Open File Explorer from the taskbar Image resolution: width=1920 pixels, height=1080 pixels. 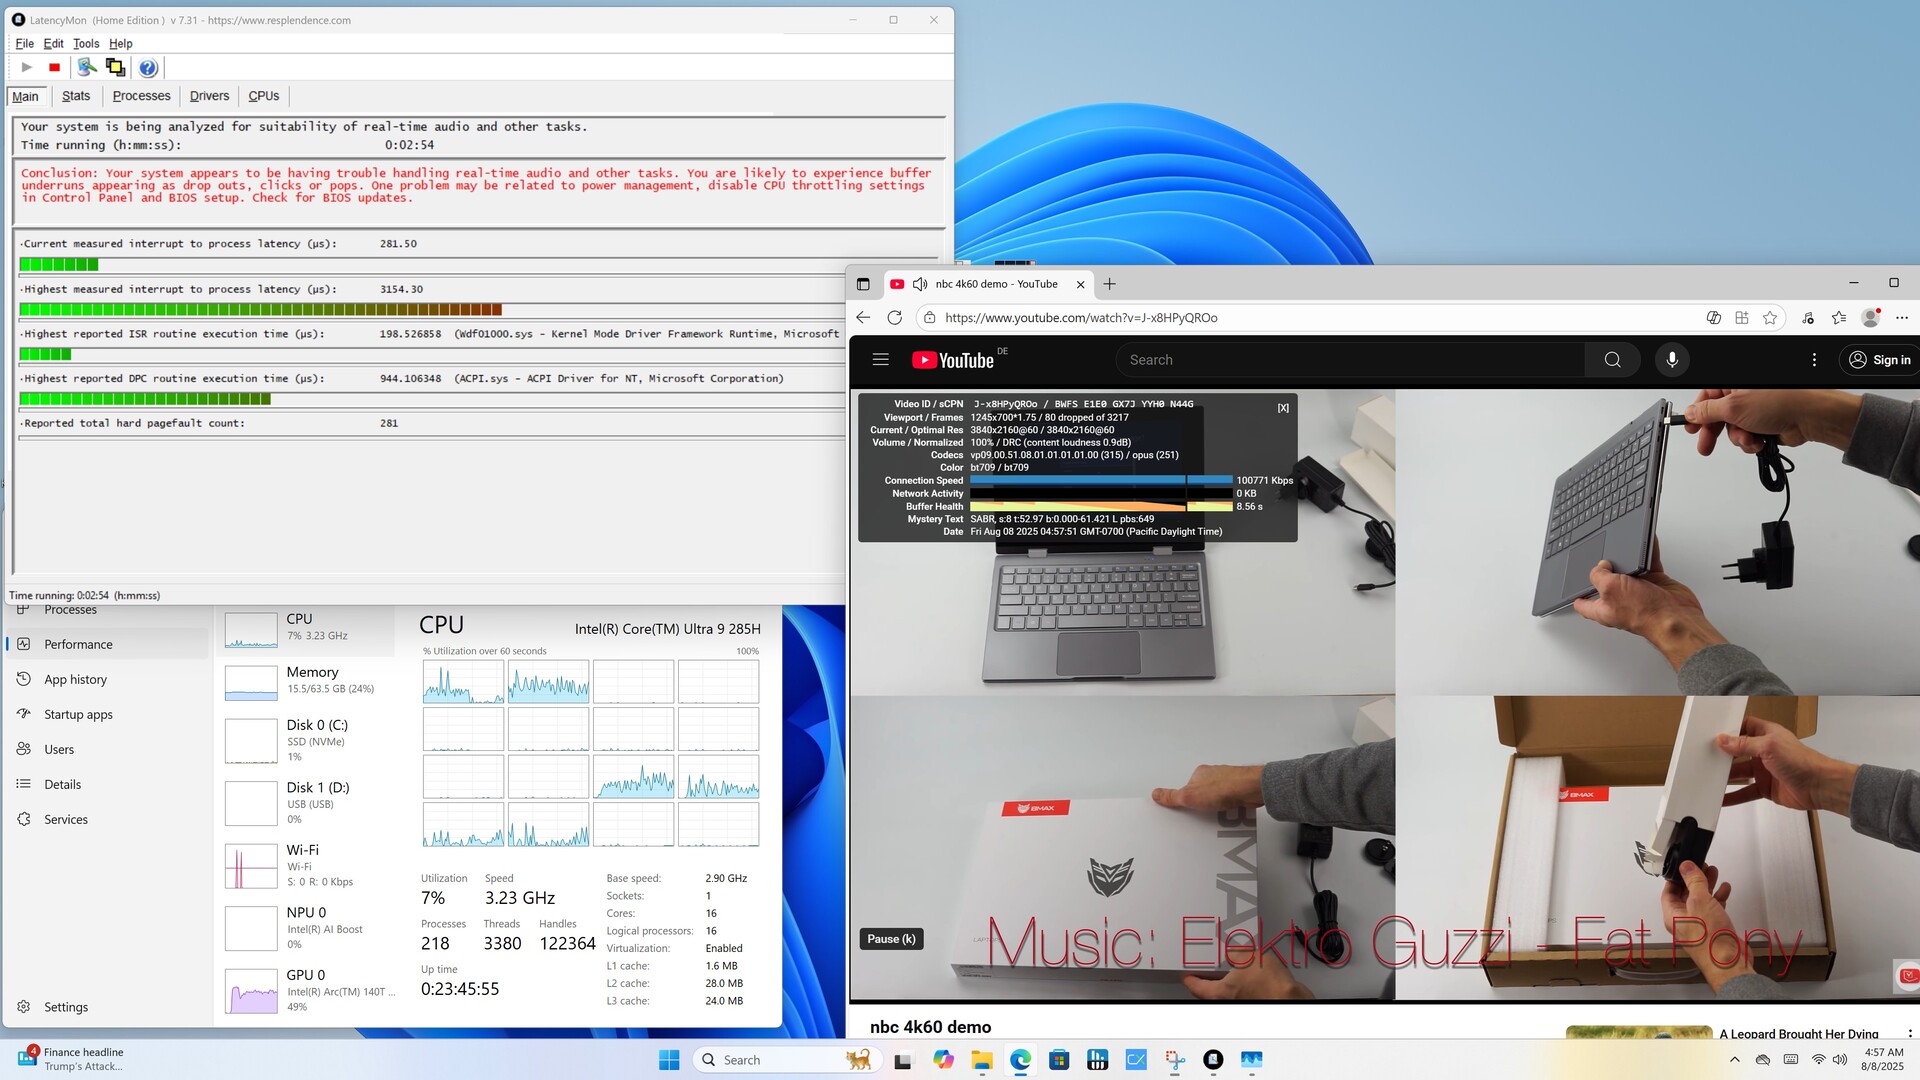pyautogui.click(x=981, y=1060)
